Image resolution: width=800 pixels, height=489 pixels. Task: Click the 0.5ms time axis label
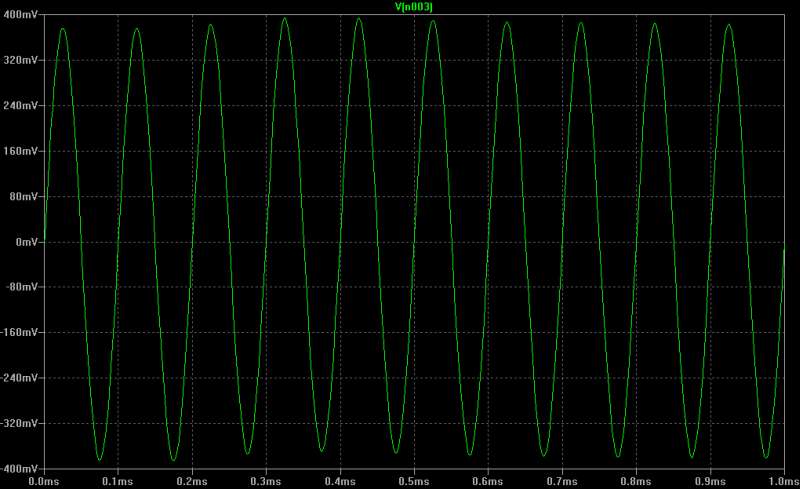coord(414,482)
